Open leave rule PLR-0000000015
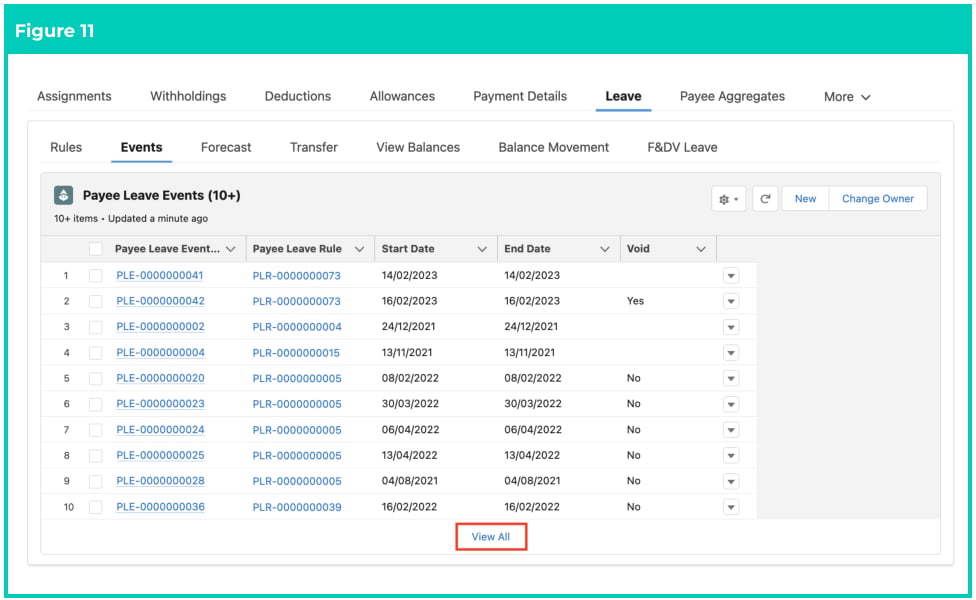 (296, 353)
